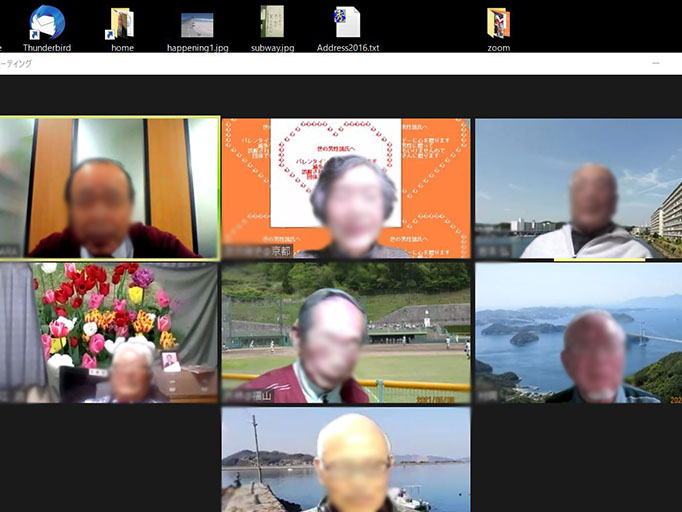Open the Address2016.txt text file

[x=347, y=25]
